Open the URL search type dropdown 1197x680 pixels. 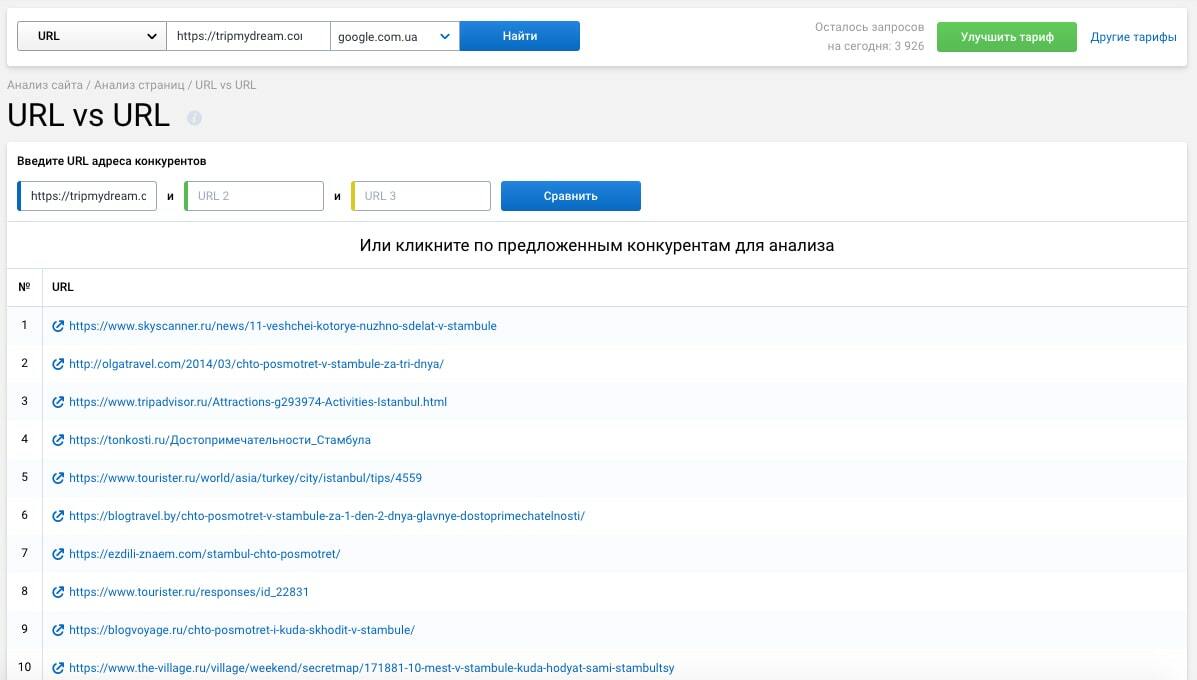click(91, 36)
